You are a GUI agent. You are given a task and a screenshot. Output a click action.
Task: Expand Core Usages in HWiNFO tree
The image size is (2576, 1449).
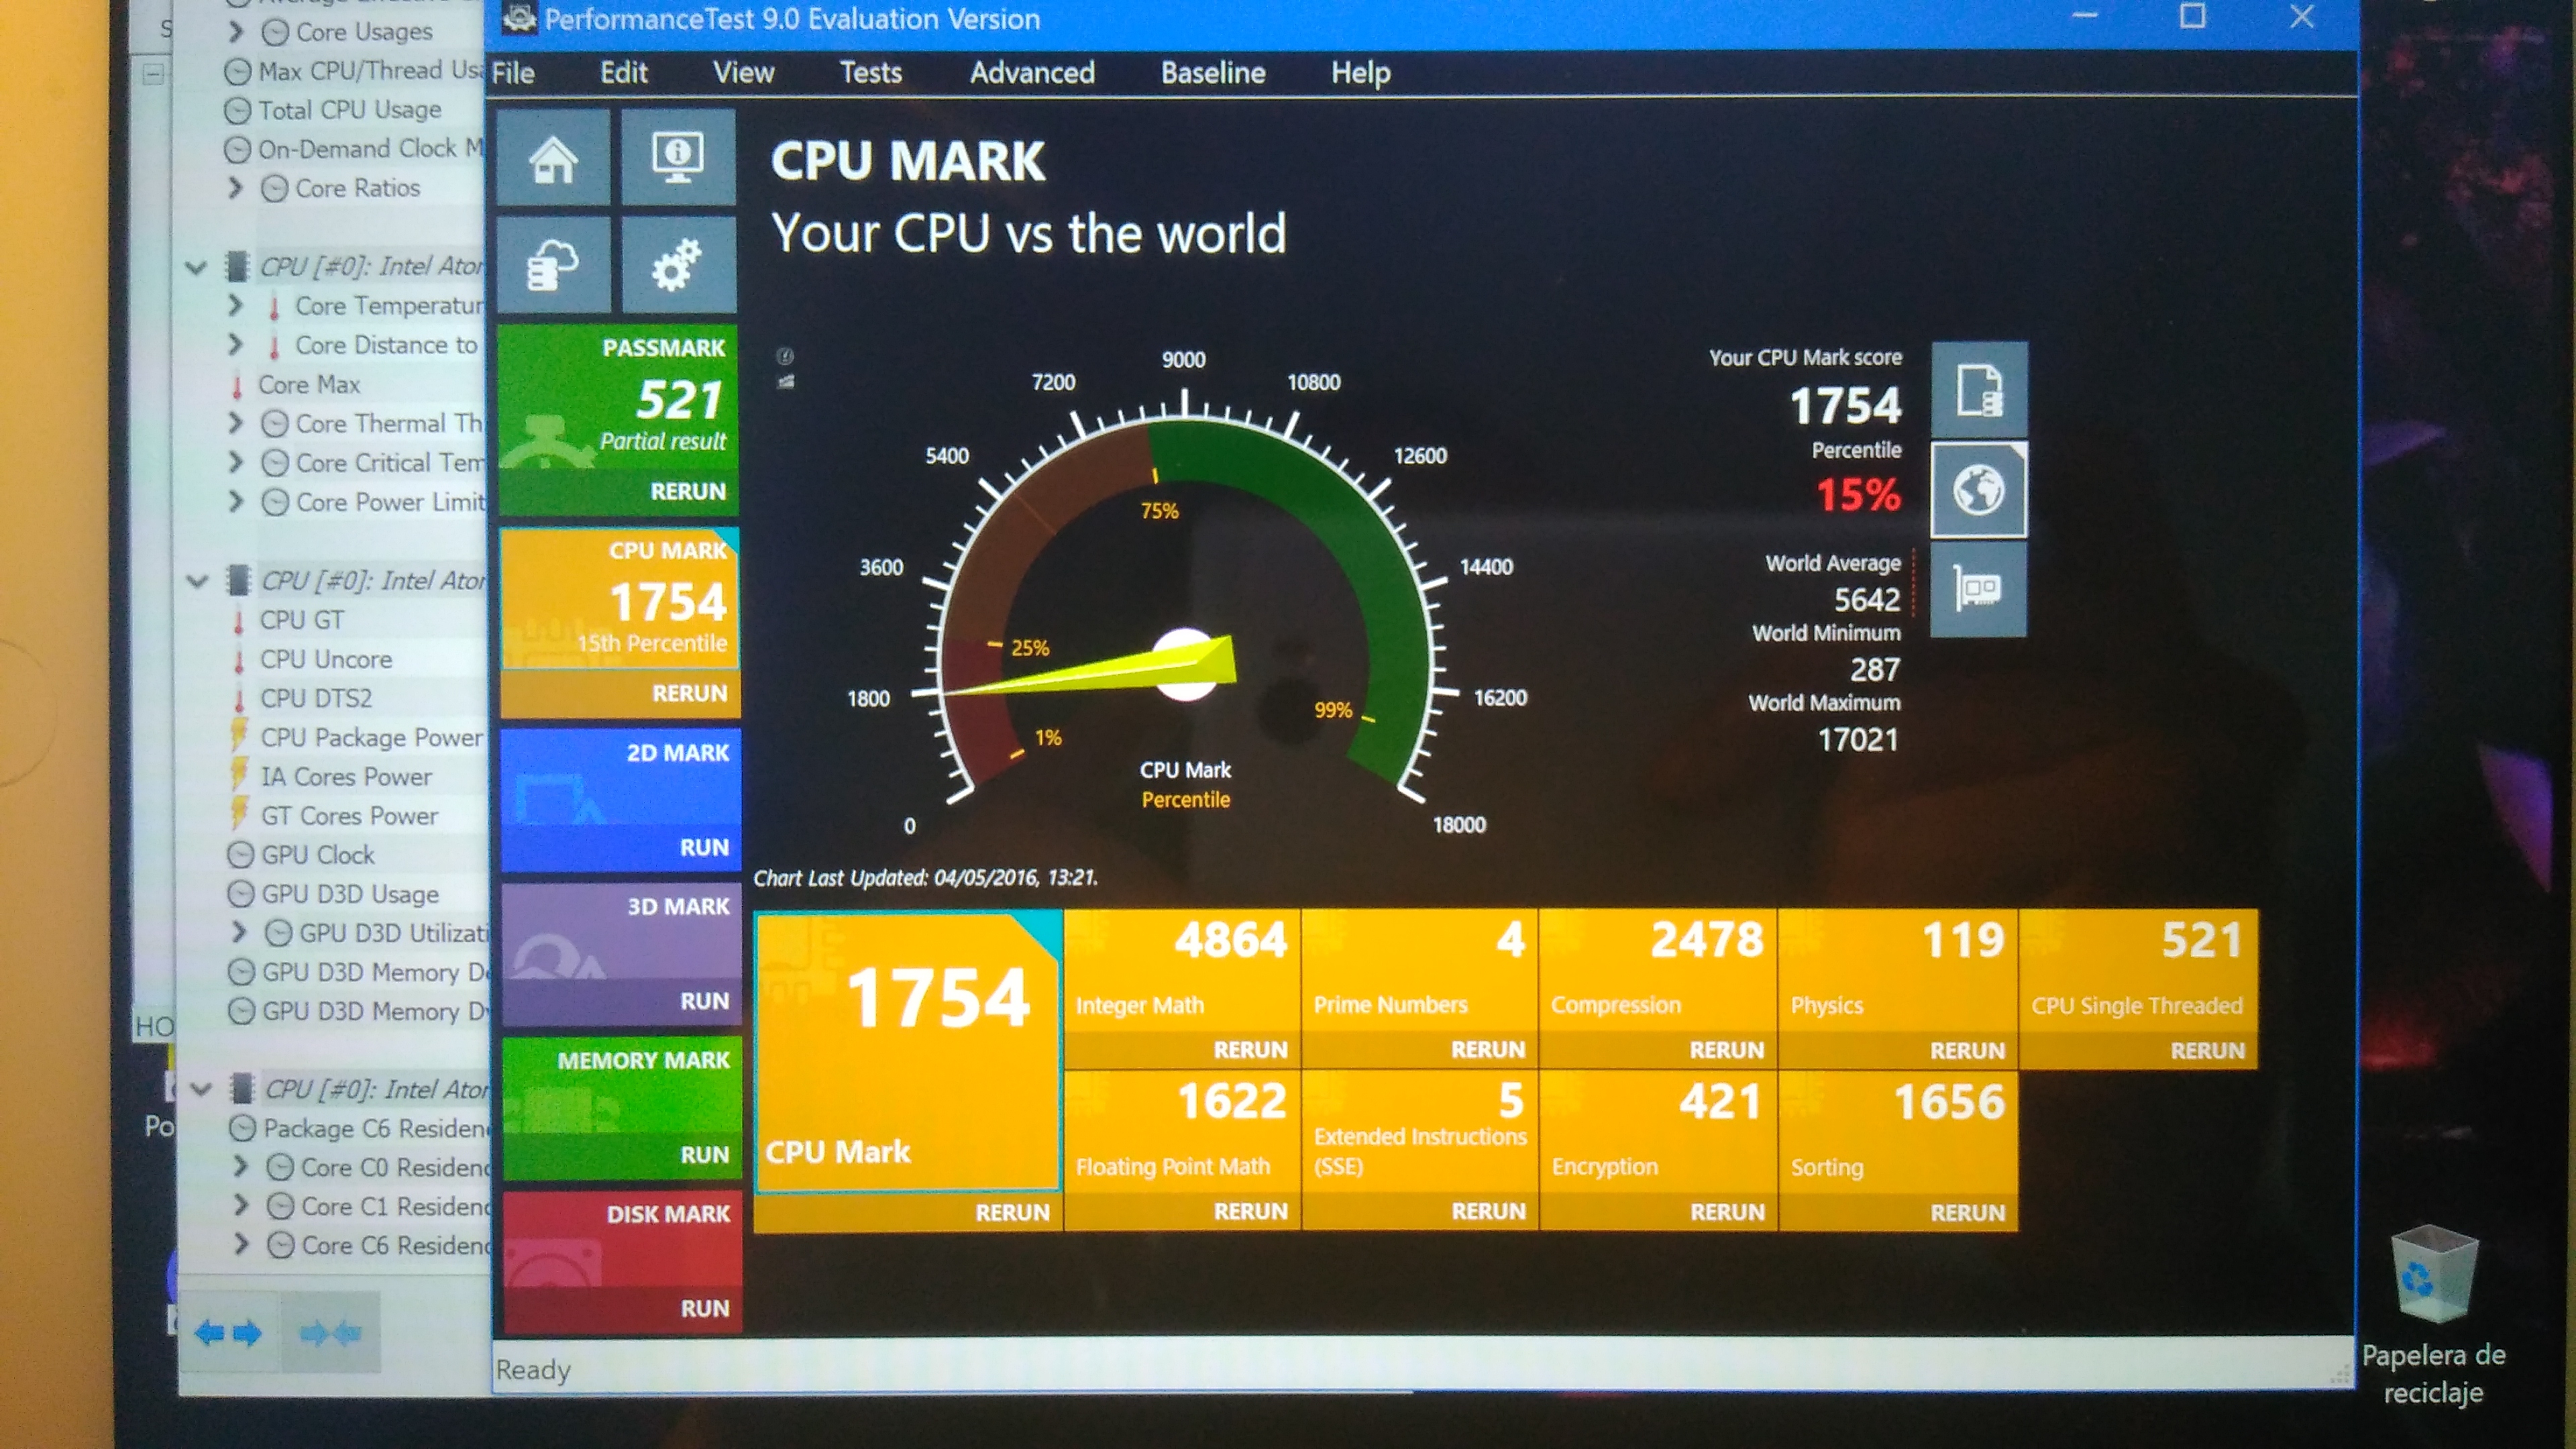236,32
